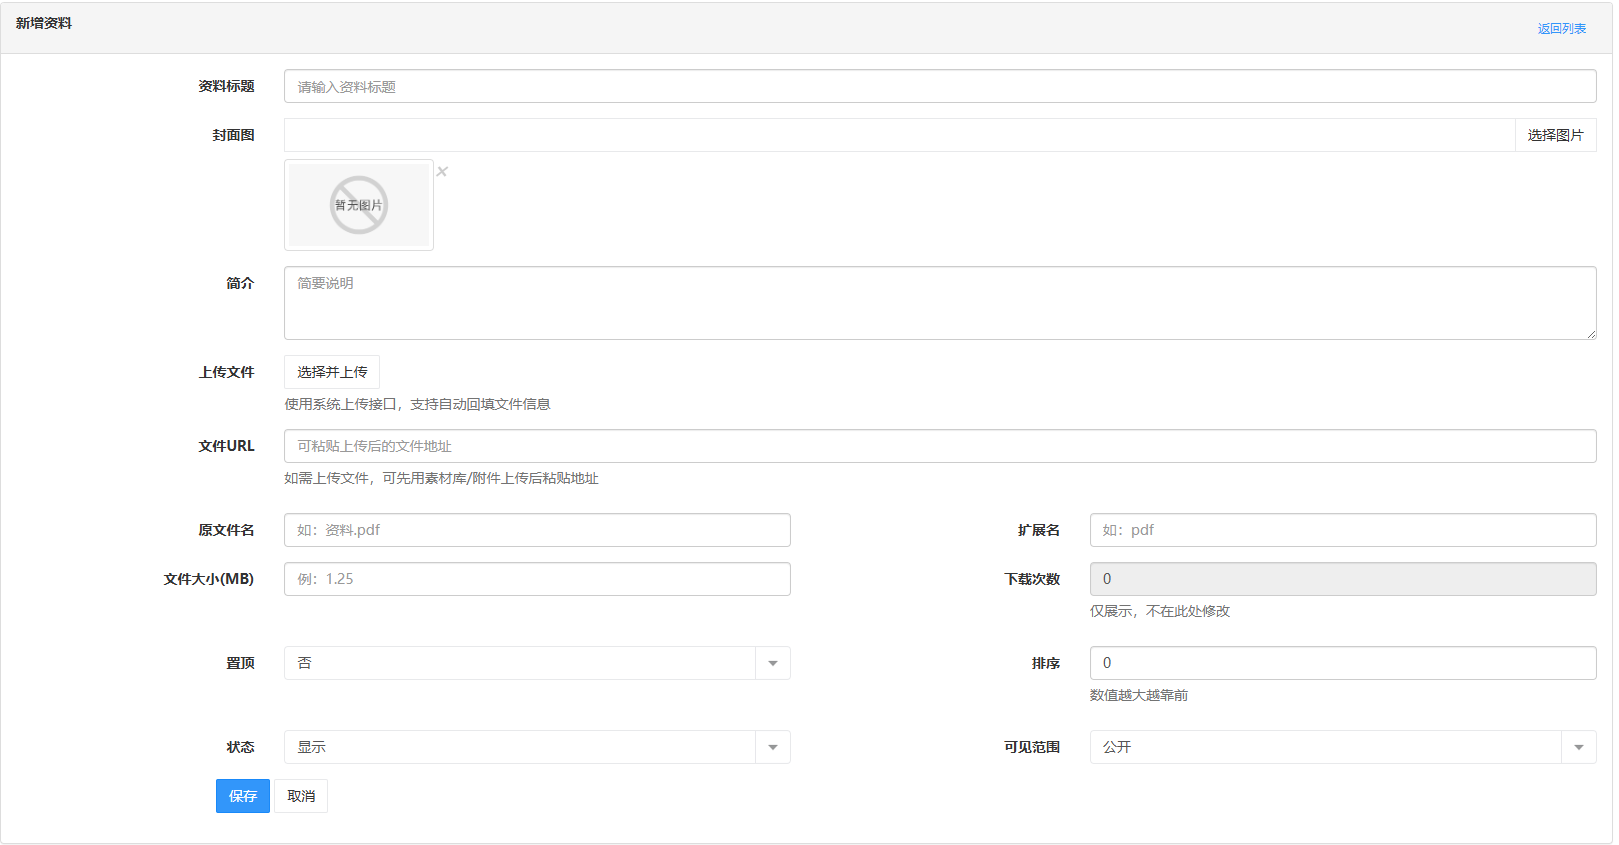The image size is (1619, 845).
Task: Click the 封面图 path input field
Action: click(899, 135)
